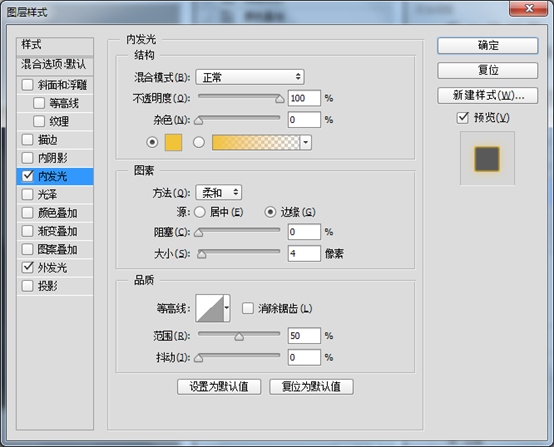Open 混合模式 dropdown showing 正常
The width and height of the screenshot is (554, 447).
coord(250,77)
